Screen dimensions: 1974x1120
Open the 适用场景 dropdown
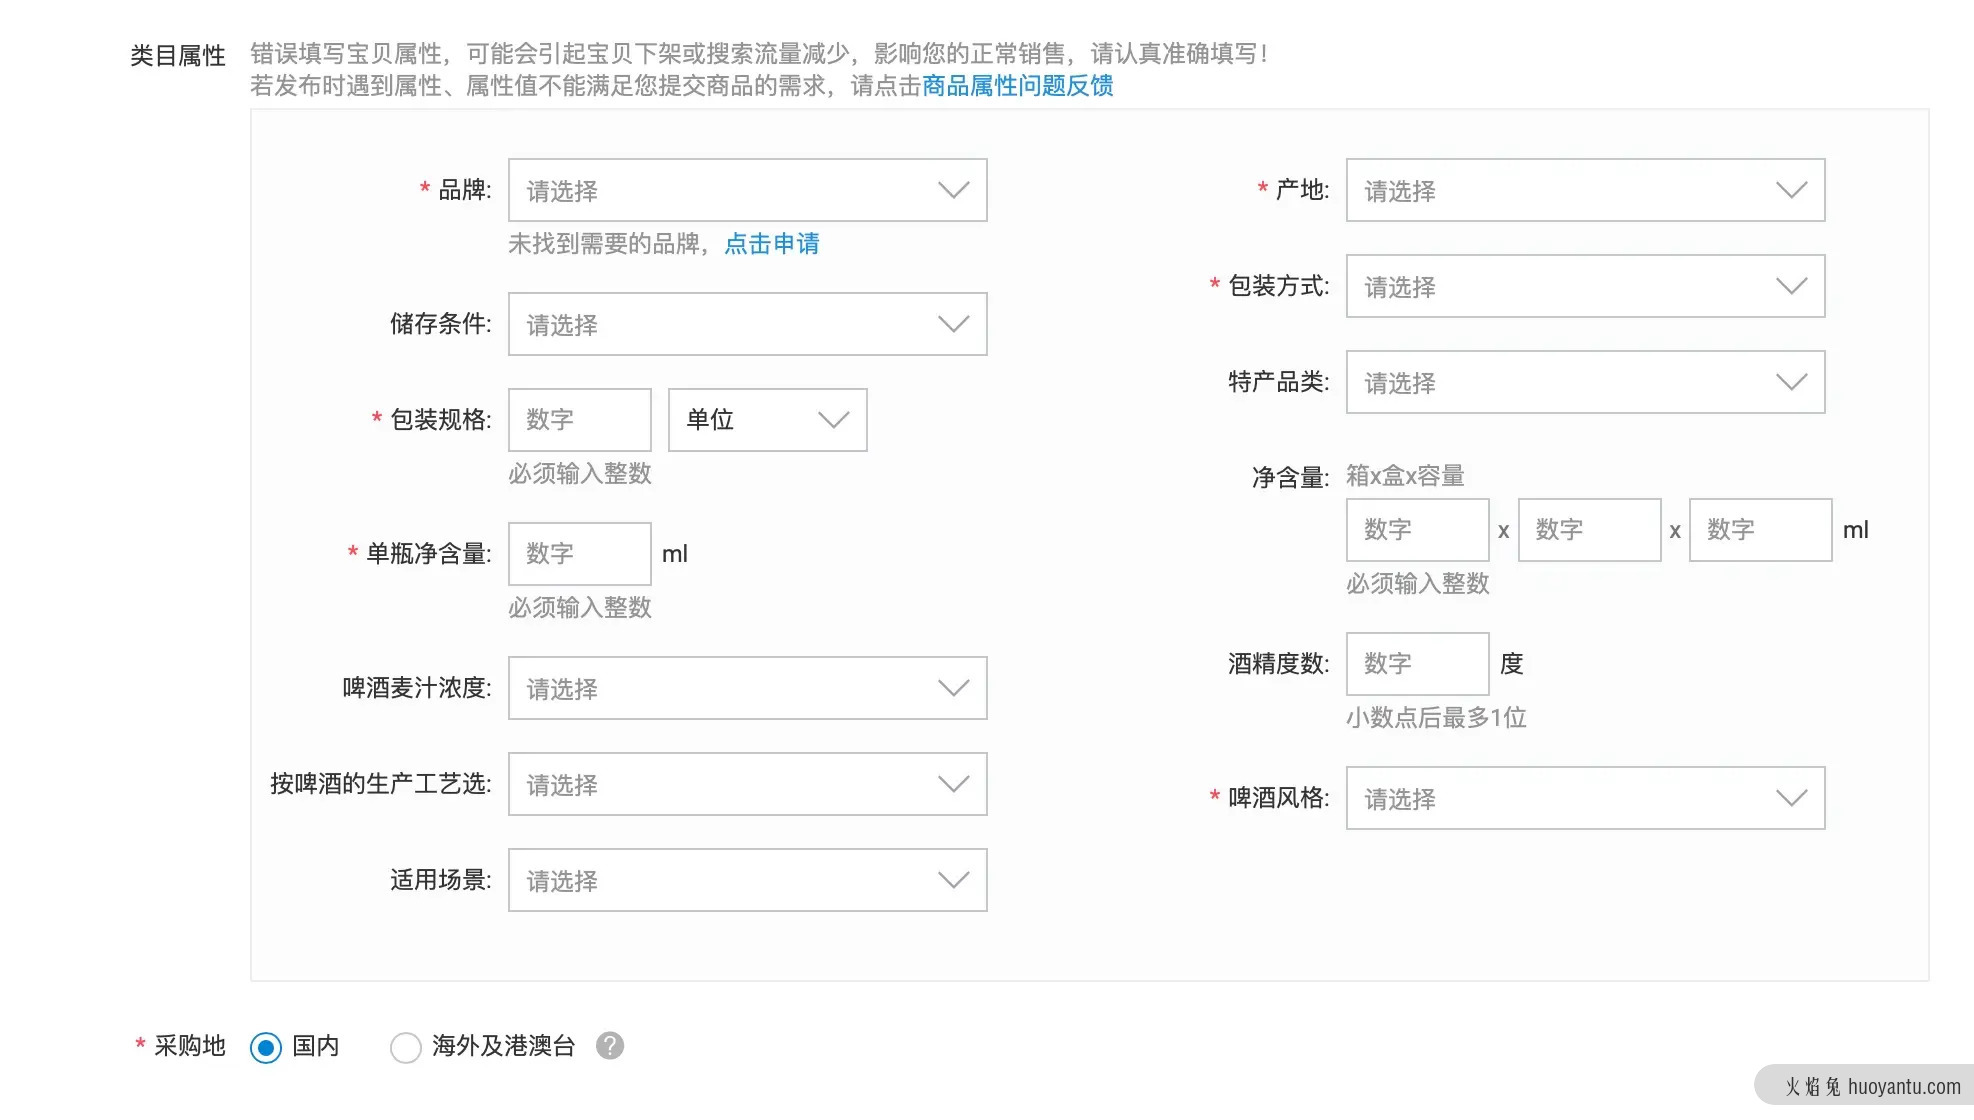tap(747, 880)
